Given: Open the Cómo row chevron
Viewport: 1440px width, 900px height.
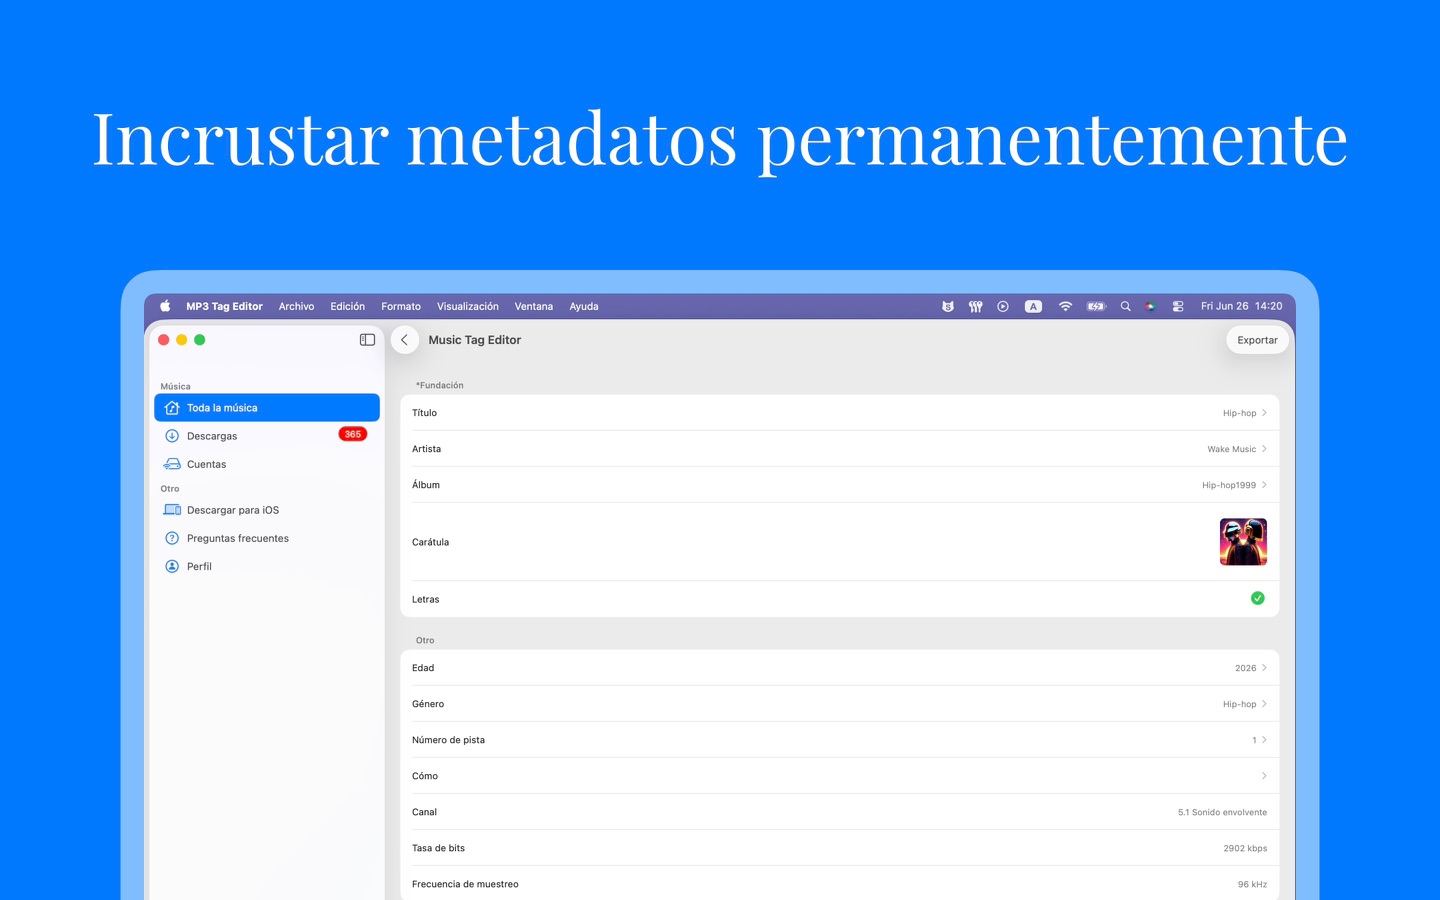Looking at the screenshot, I should point(1264,776).
